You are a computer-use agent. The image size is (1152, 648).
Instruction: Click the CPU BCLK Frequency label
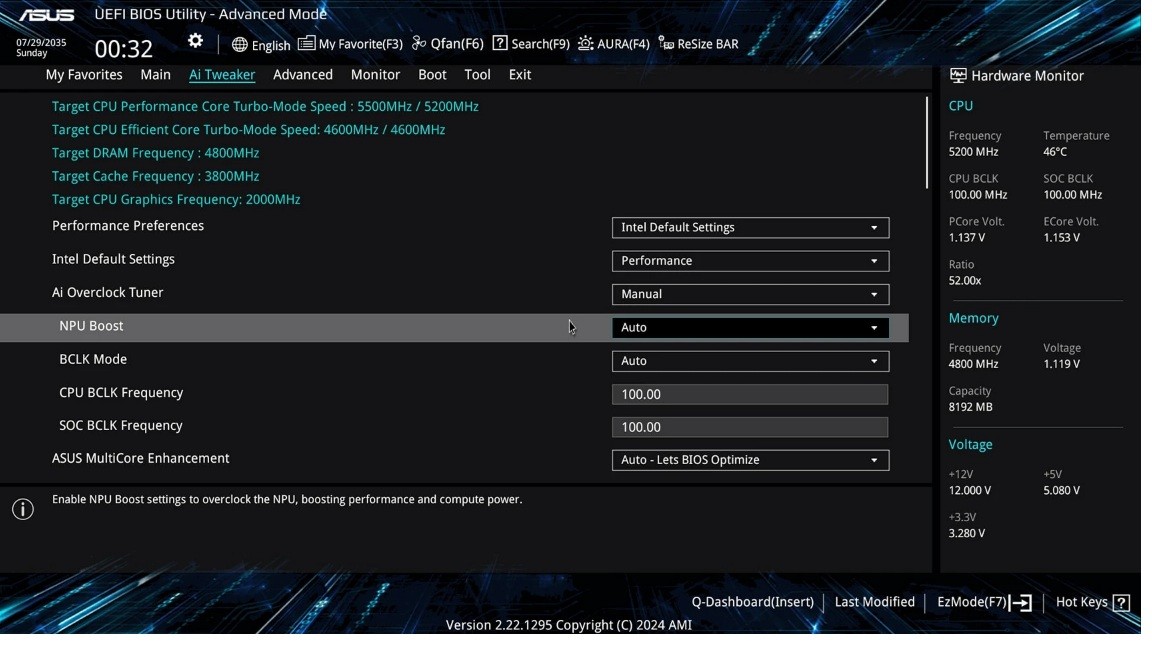tap(121, 393)
